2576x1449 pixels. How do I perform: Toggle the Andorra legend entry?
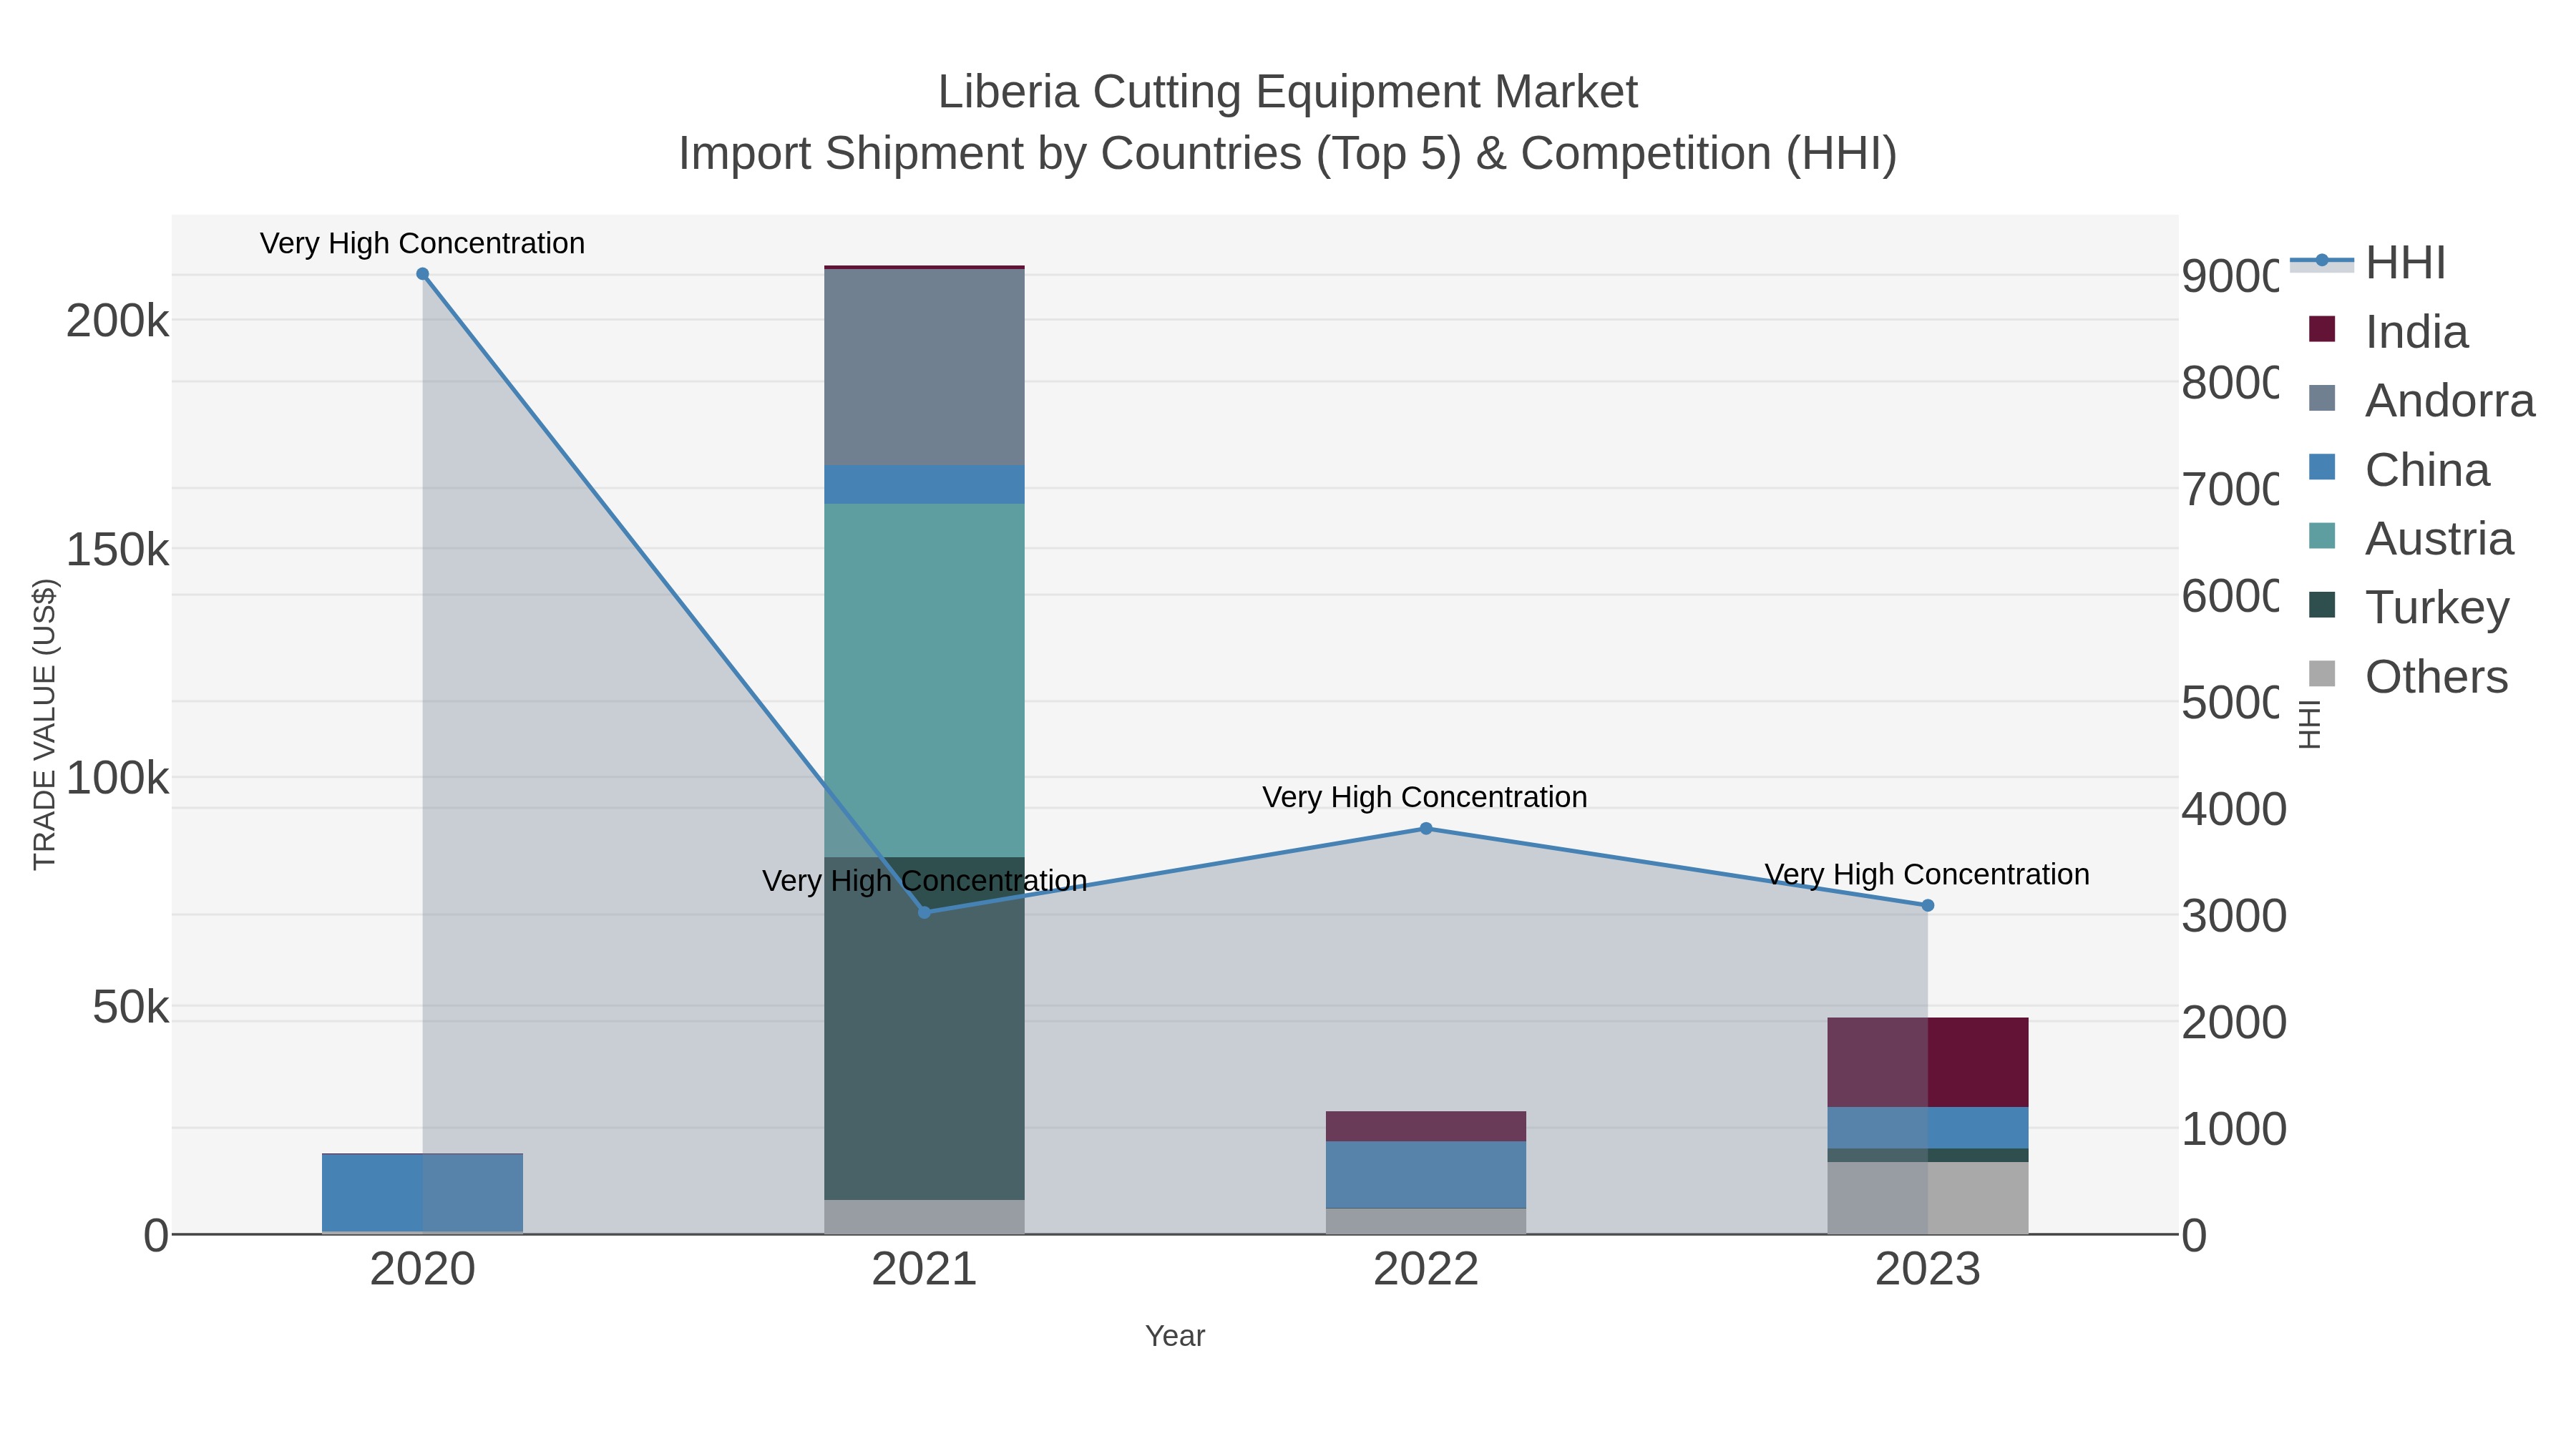pos(2421,401)
